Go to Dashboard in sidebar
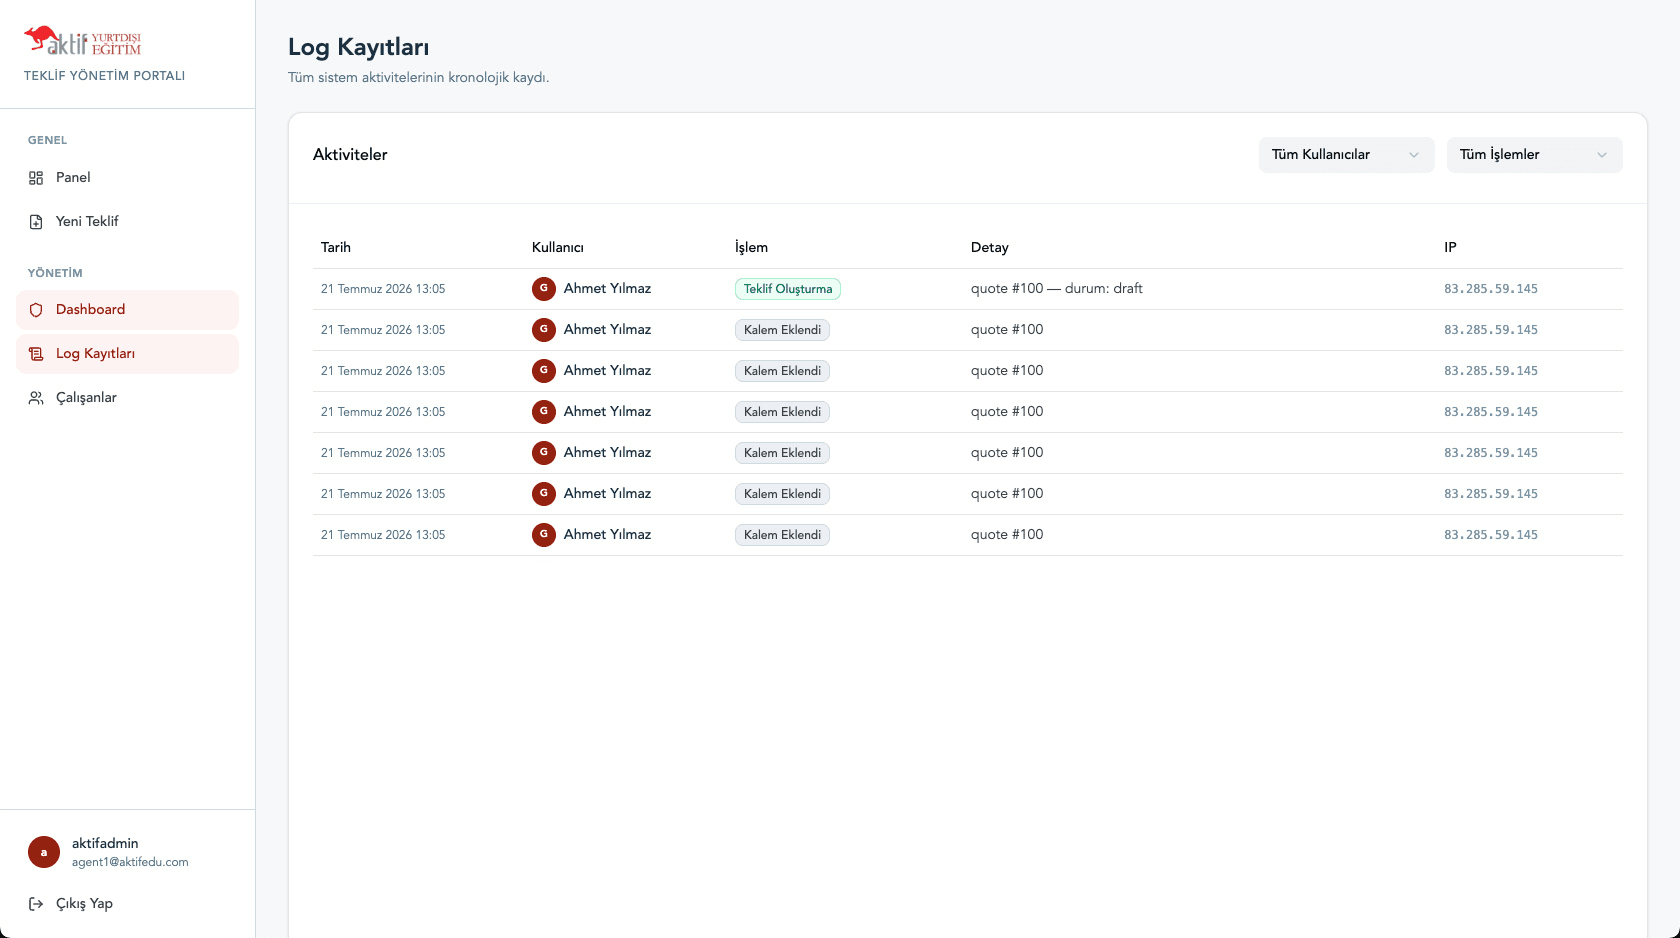This screenshot has height=938, width=1680. point(127,310)
